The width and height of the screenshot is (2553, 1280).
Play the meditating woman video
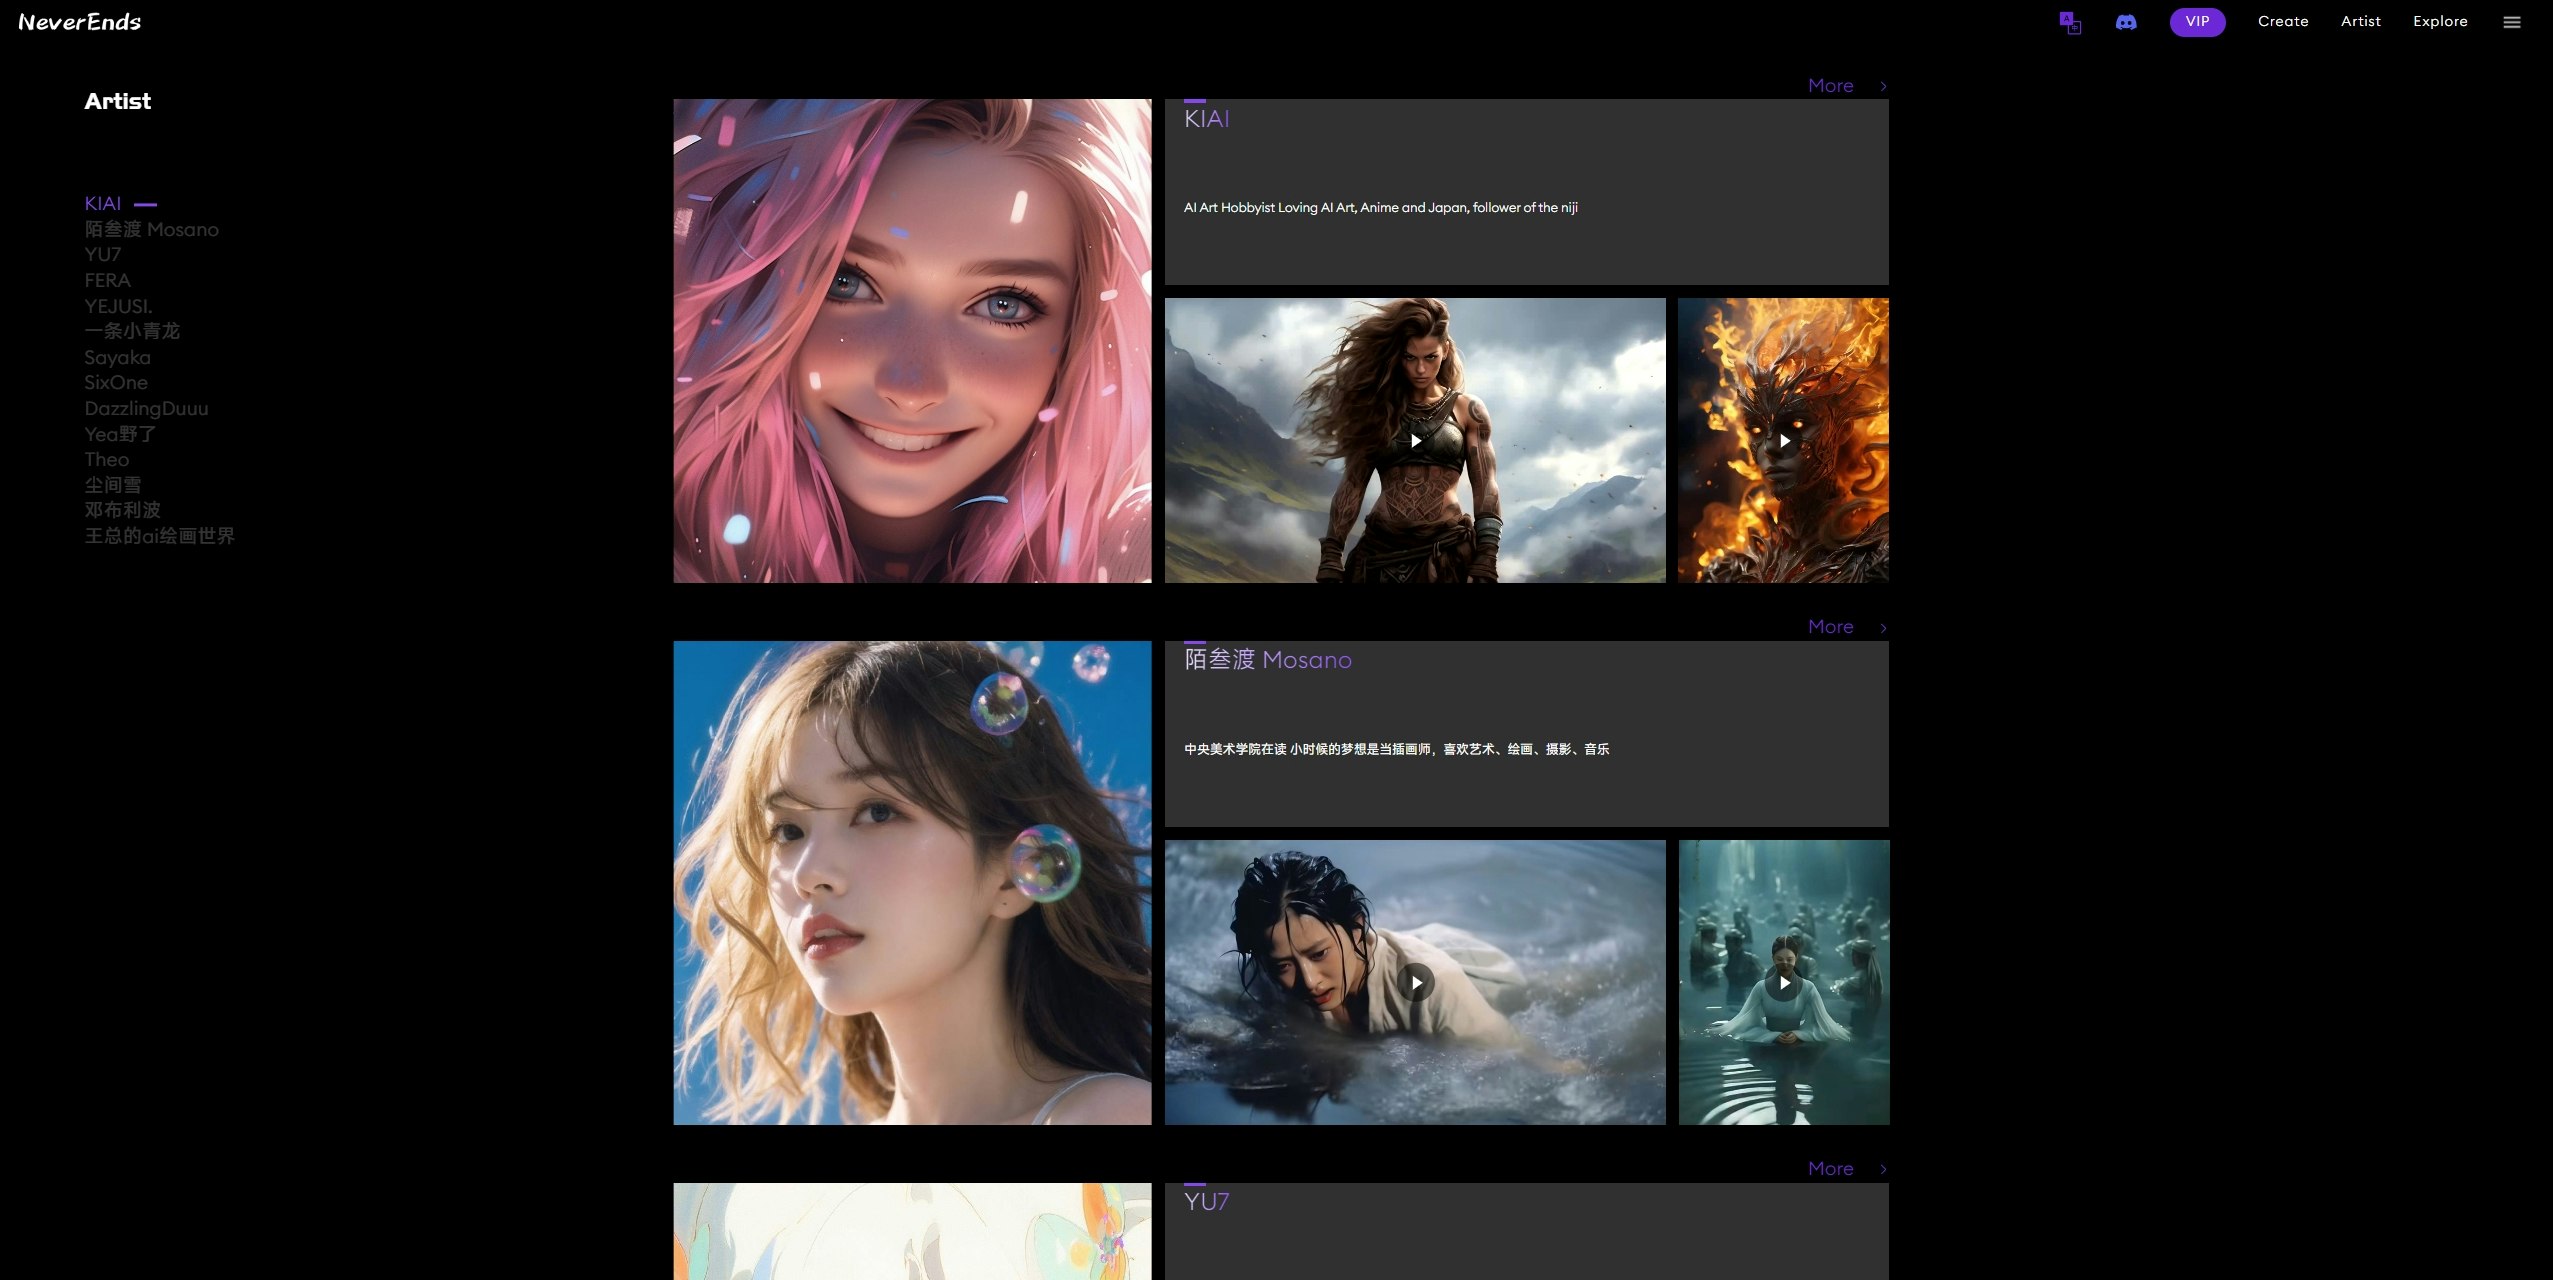1784,983
